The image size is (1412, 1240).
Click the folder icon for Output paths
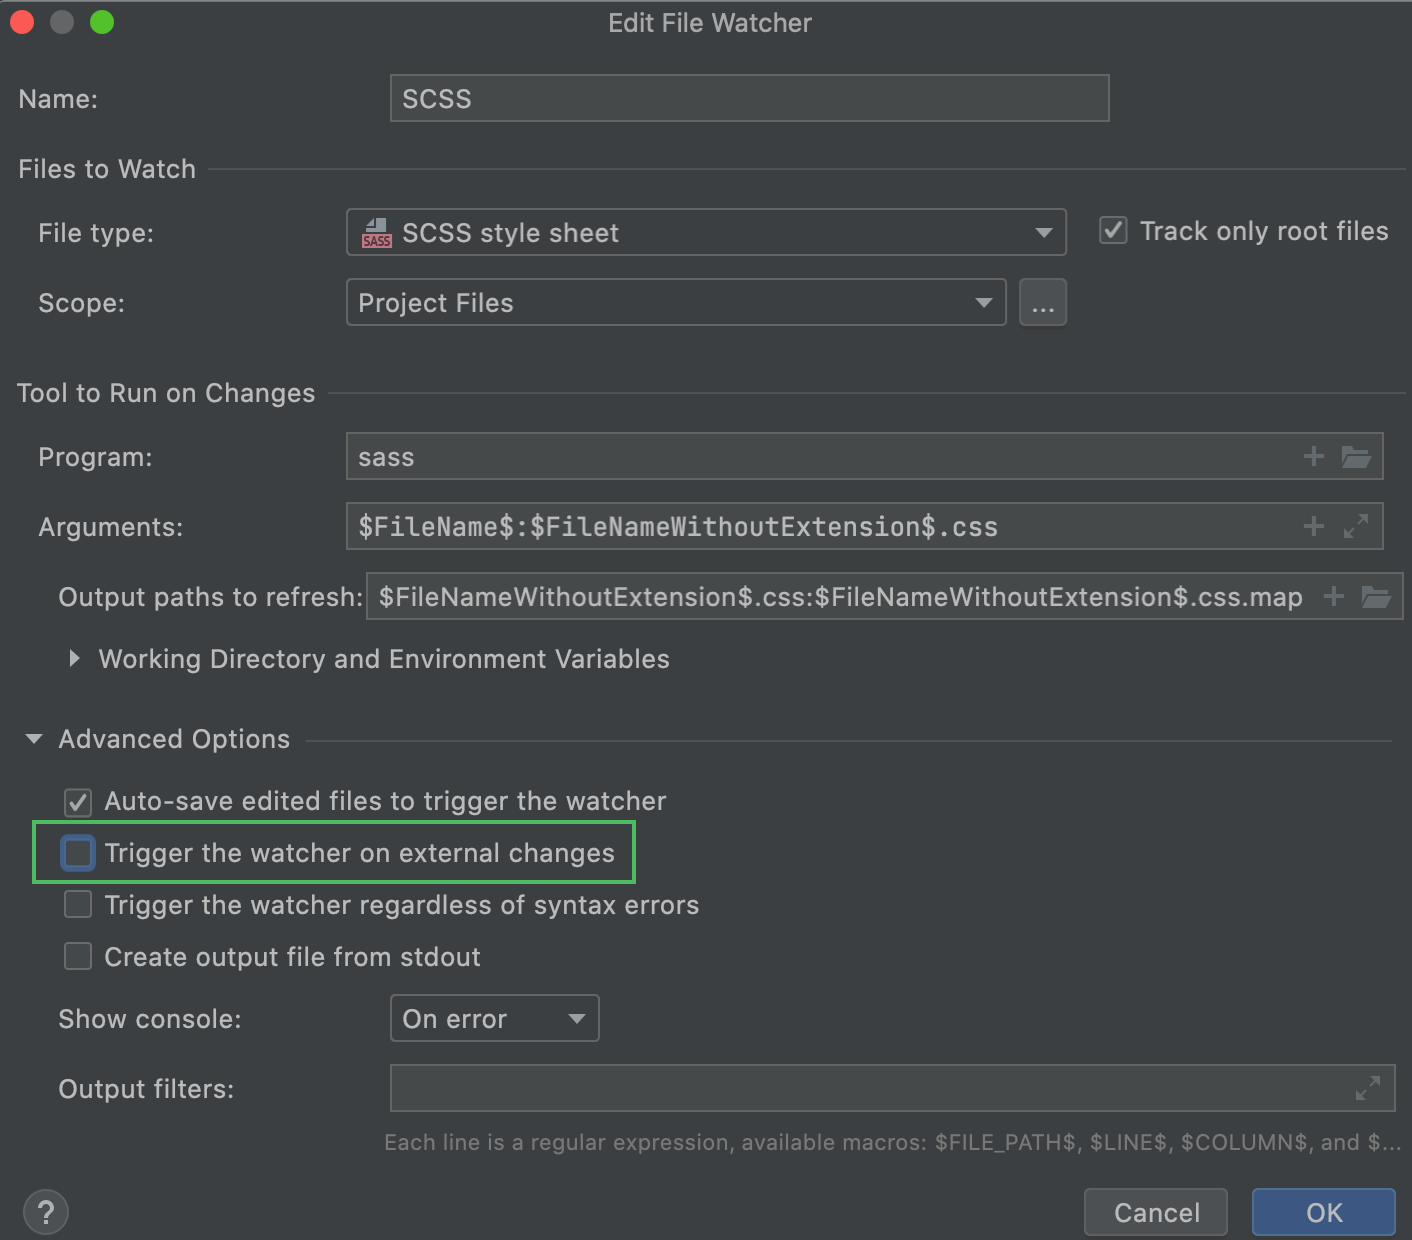(x=1377, y=597)
